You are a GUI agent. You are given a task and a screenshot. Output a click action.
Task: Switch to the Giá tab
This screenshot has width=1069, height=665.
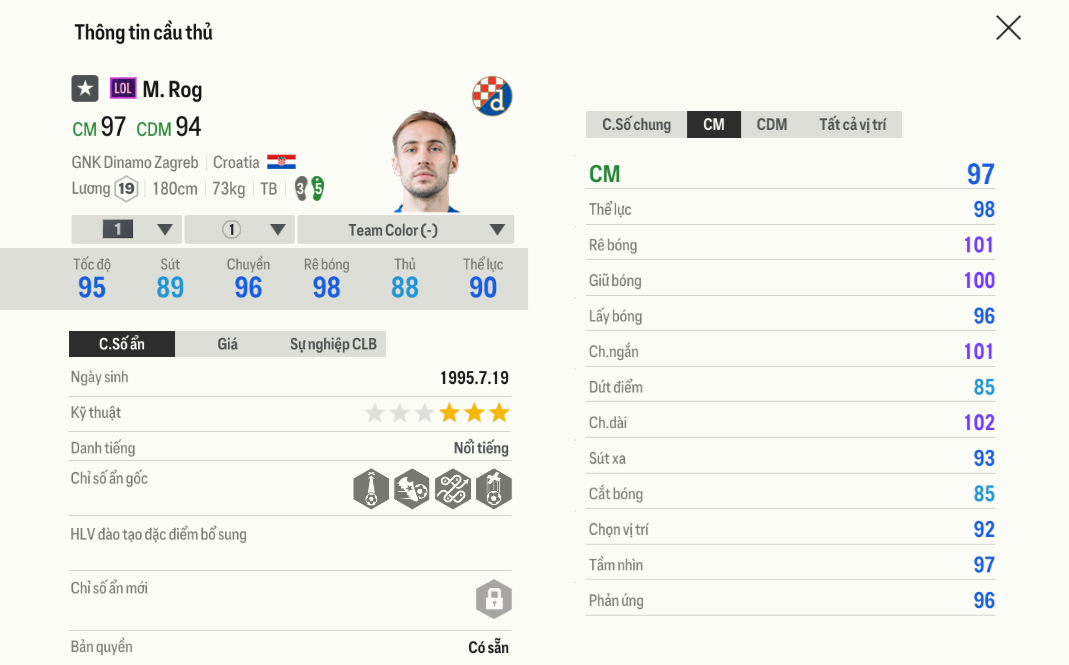[228, 344]
